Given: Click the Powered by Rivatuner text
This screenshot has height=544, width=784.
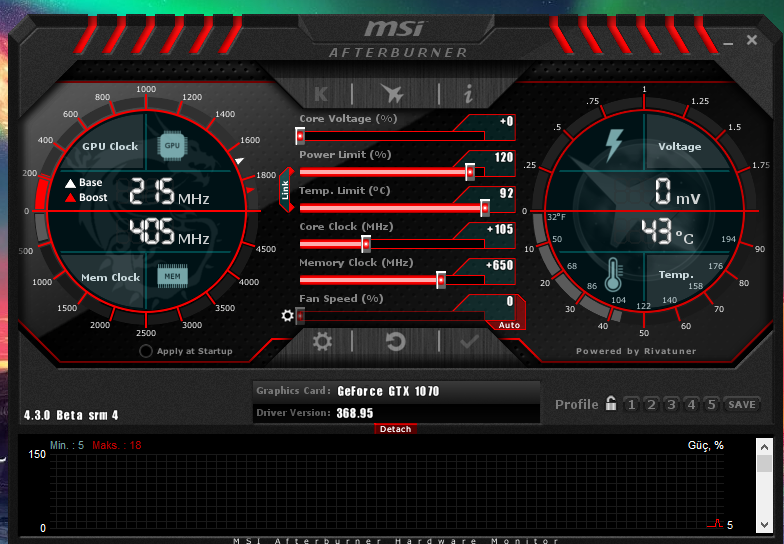Looking at the screenshot, I should click(636, 351).
